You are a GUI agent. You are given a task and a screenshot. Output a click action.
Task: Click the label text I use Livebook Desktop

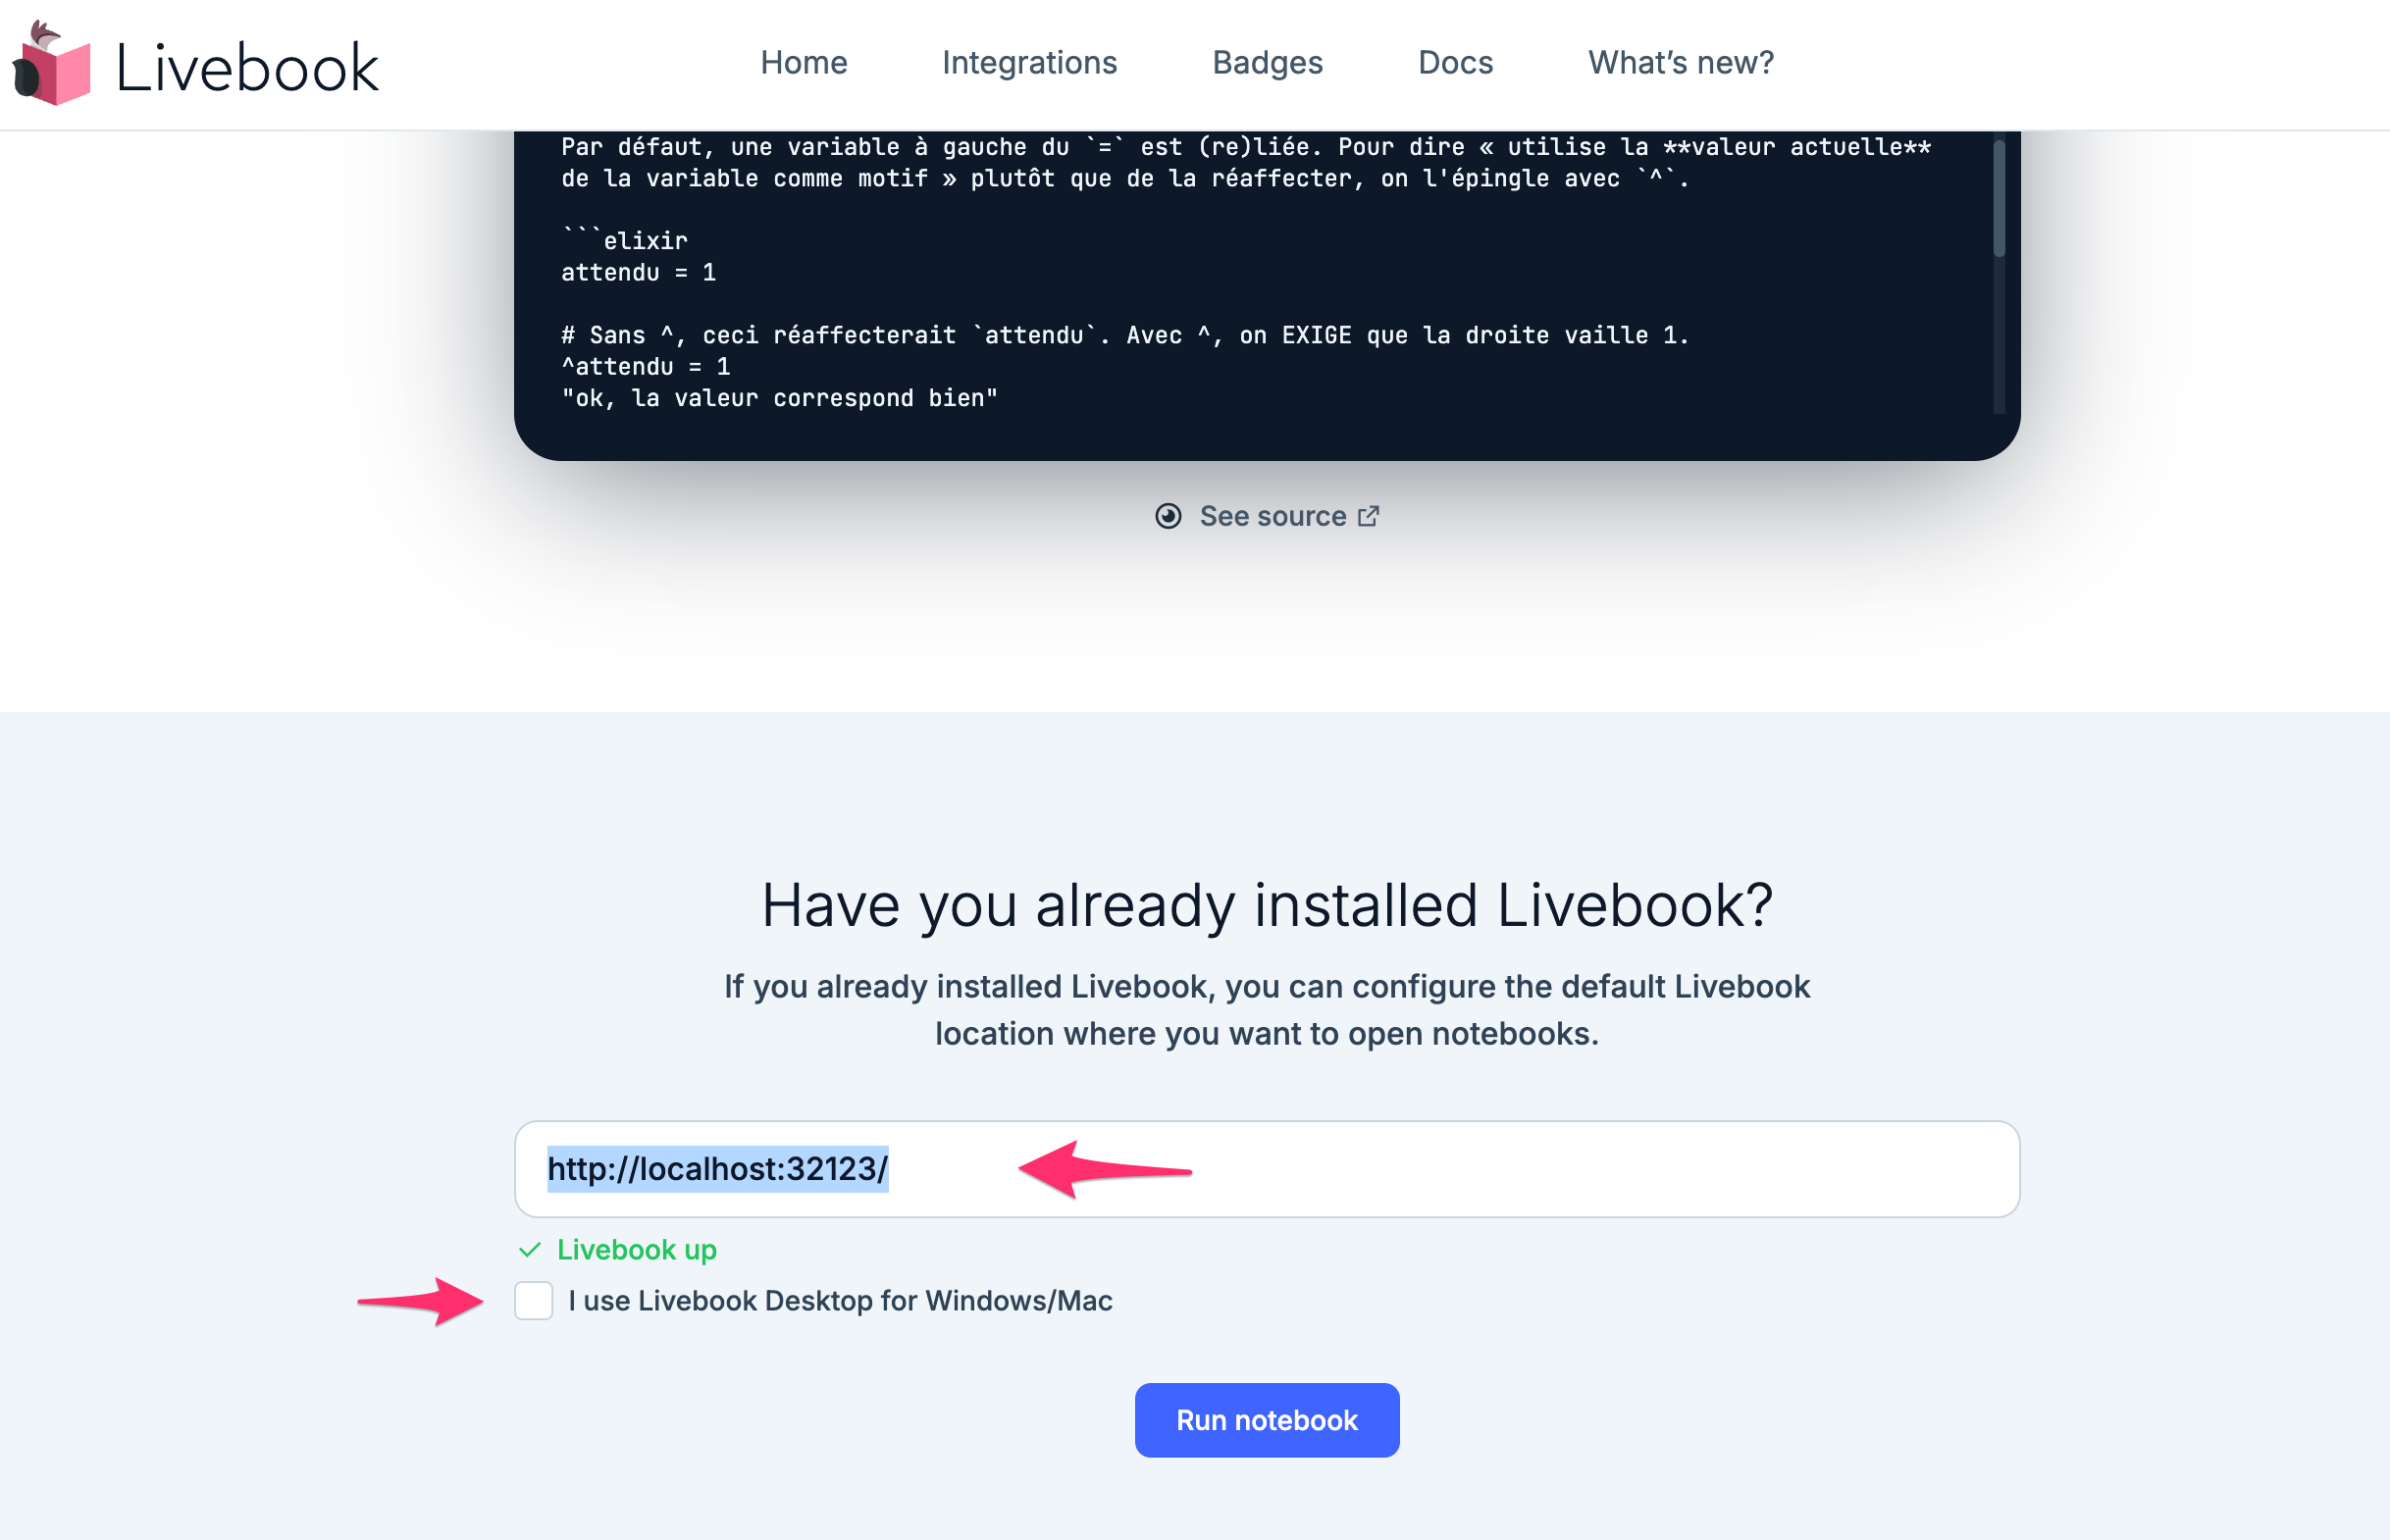[x=840, y=1300]
